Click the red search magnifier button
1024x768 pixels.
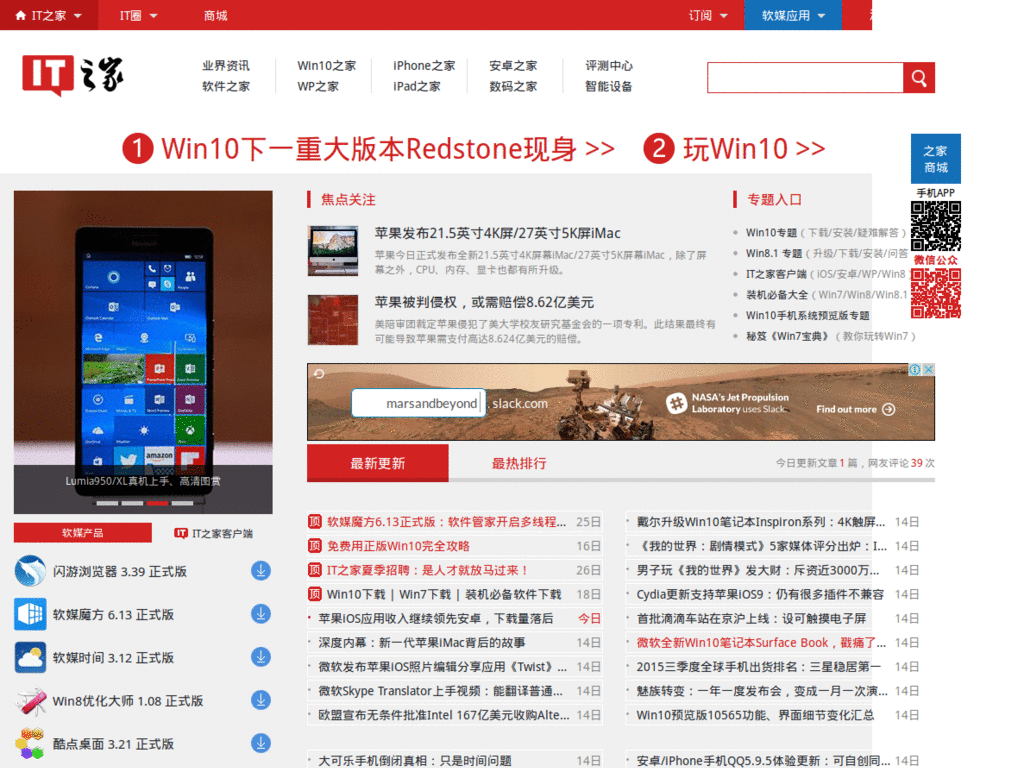pyautogui.click(x=919, y=78)
